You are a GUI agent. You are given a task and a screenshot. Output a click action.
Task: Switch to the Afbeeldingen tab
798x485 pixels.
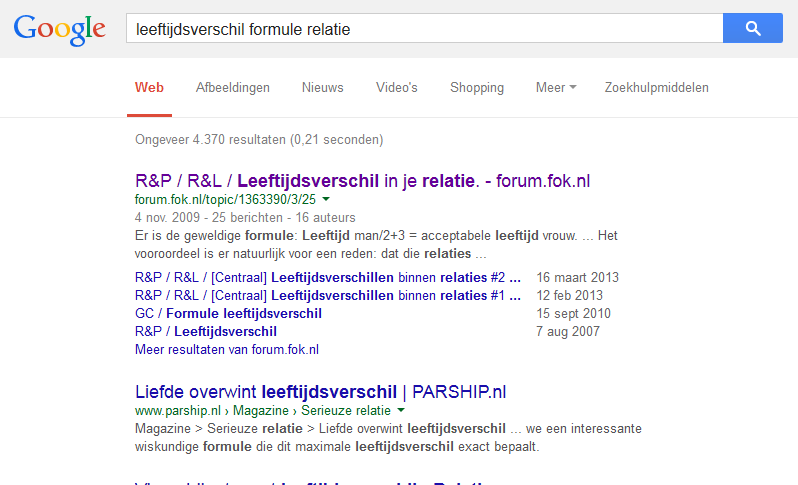click(x=233, y=88)
